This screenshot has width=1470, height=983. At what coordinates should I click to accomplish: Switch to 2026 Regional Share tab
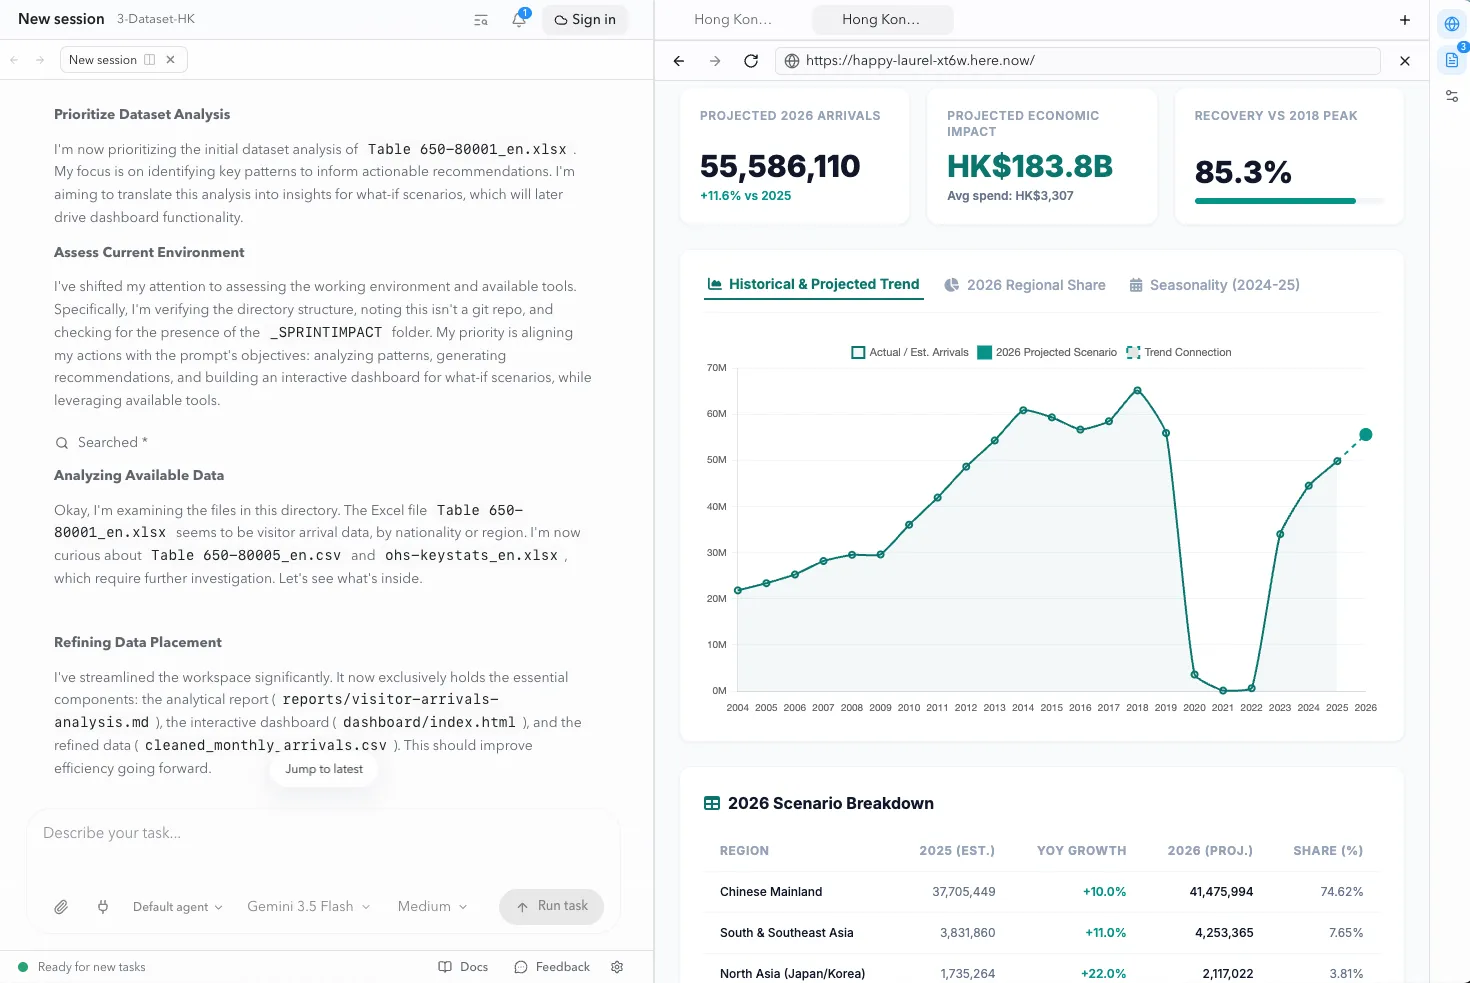1025,285
